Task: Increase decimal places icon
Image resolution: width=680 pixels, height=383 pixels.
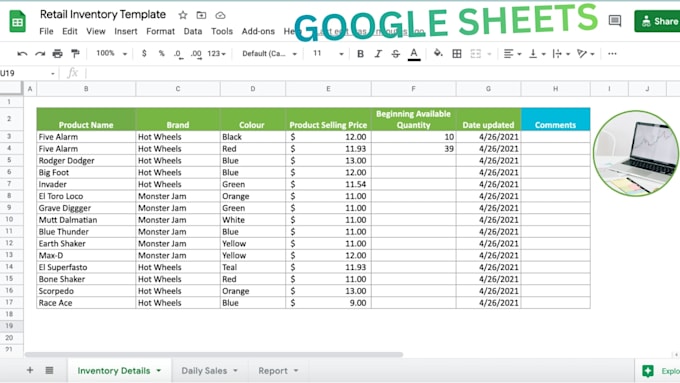Action: coord(196,54)
